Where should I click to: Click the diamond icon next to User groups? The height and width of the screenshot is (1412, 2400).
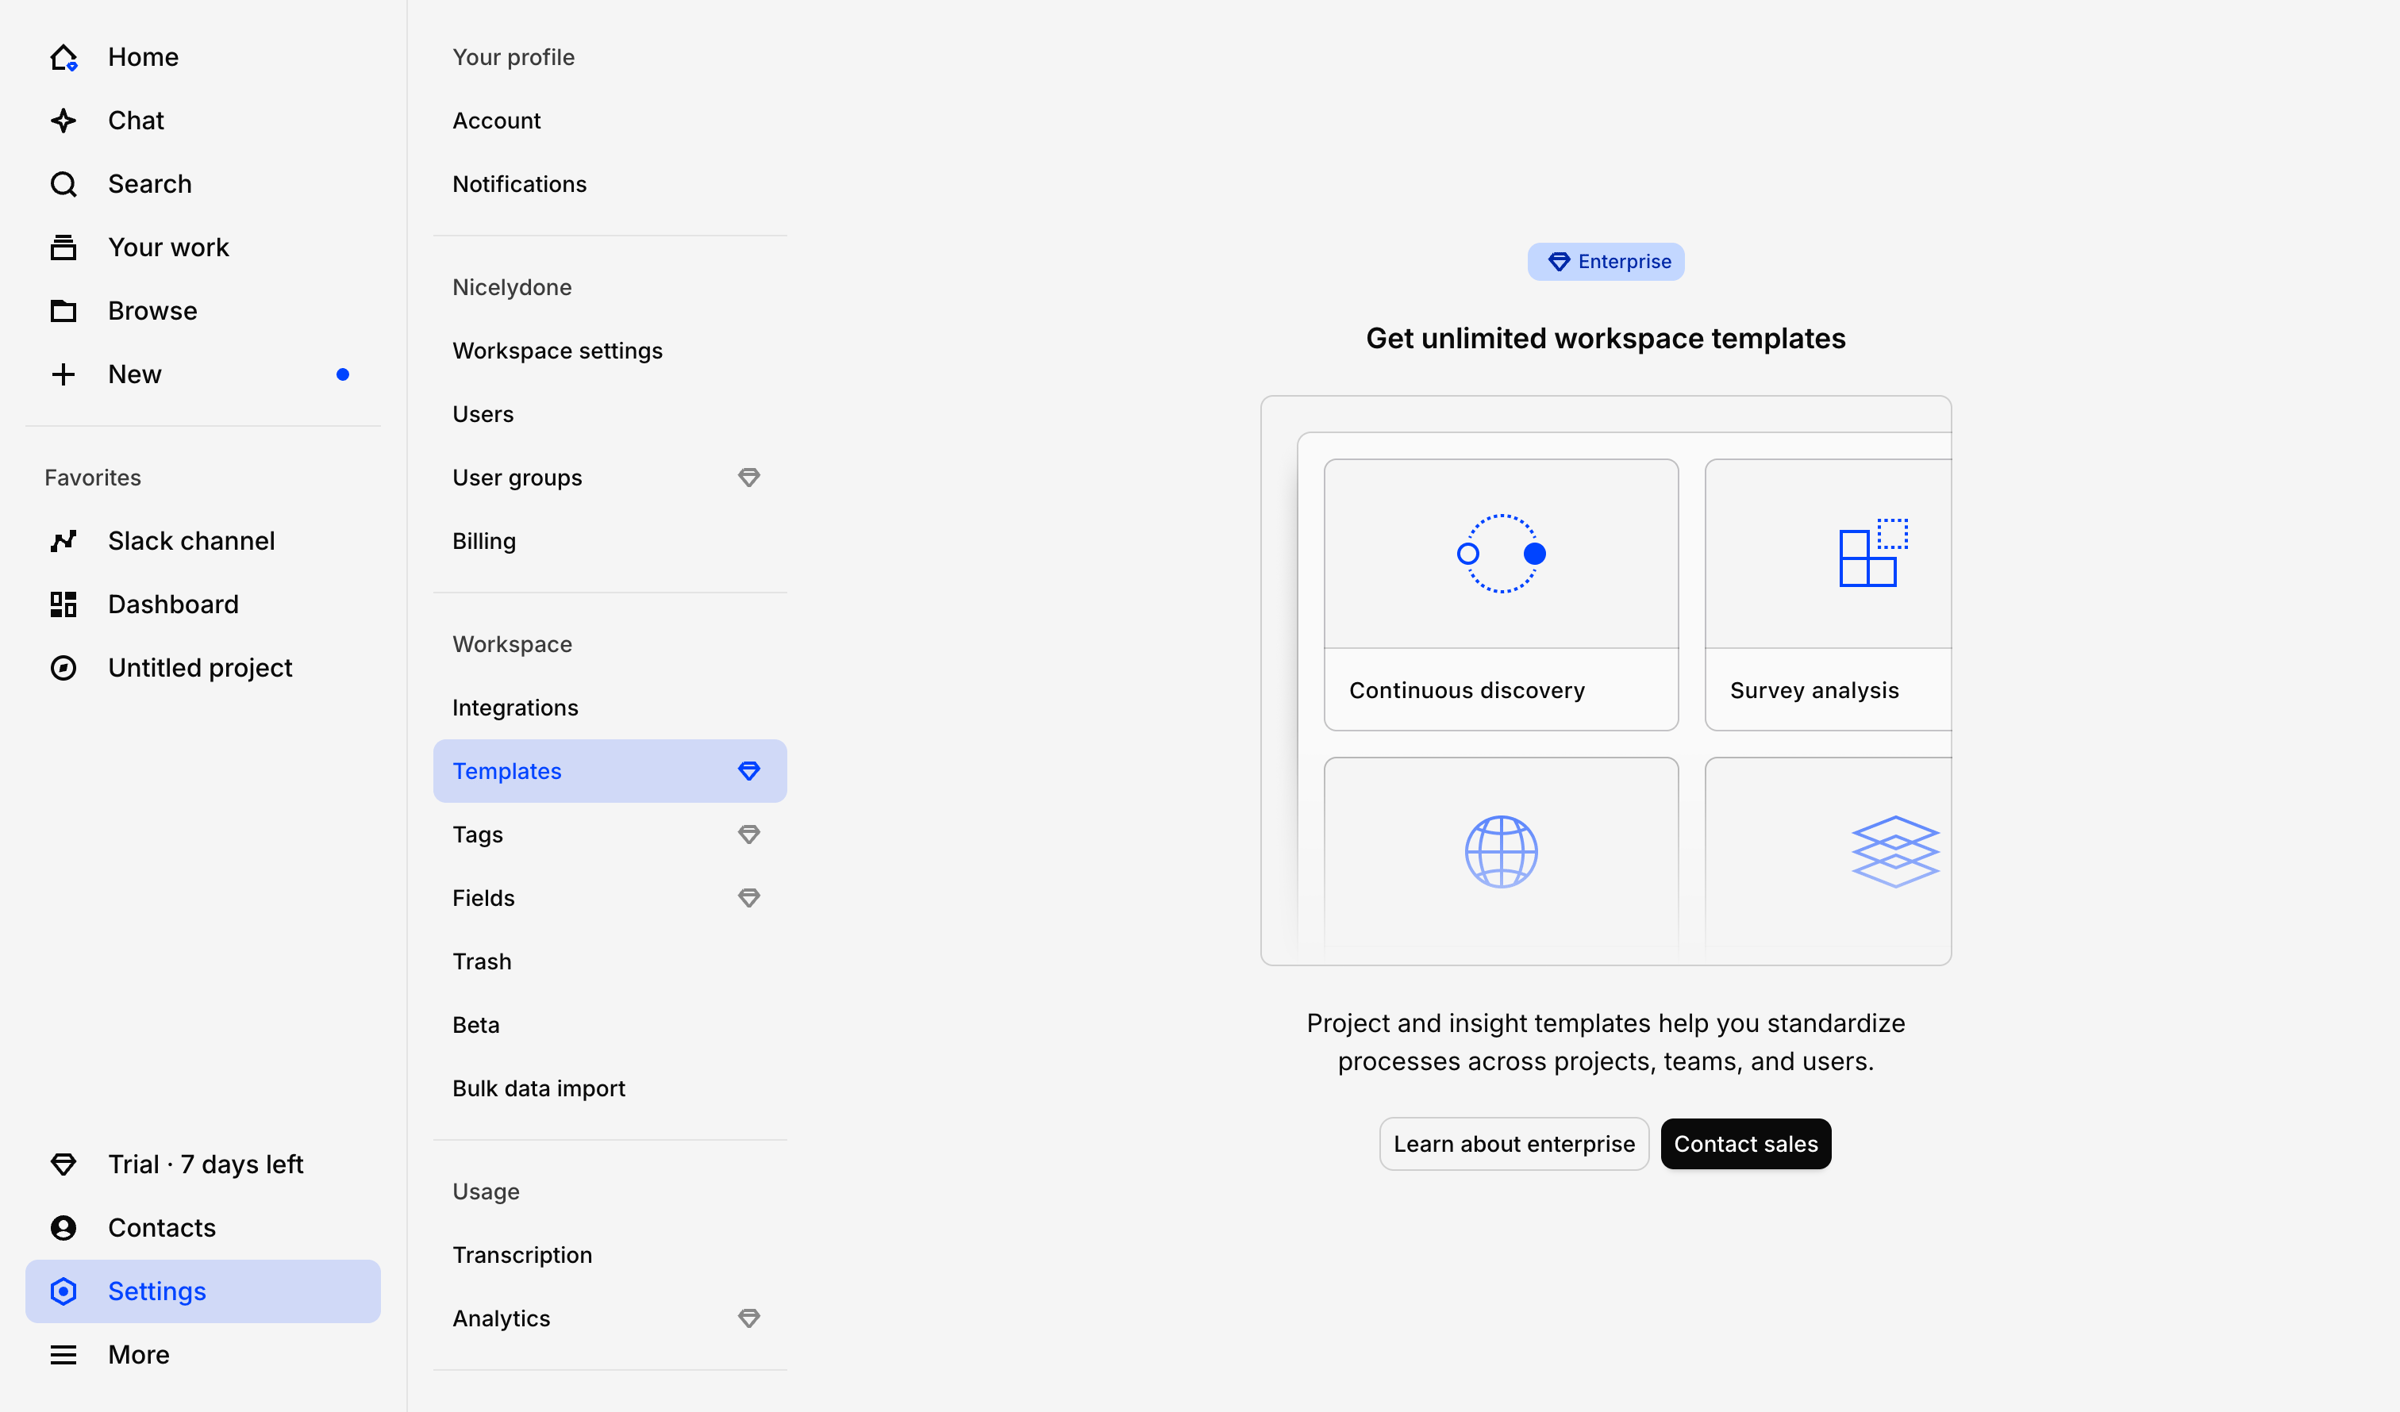pos(749,478)
